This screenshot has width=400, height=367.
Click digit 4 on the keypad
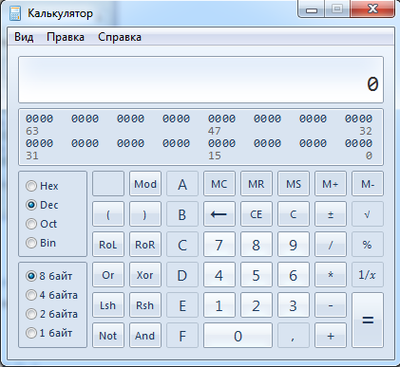[x=219, y=275]
